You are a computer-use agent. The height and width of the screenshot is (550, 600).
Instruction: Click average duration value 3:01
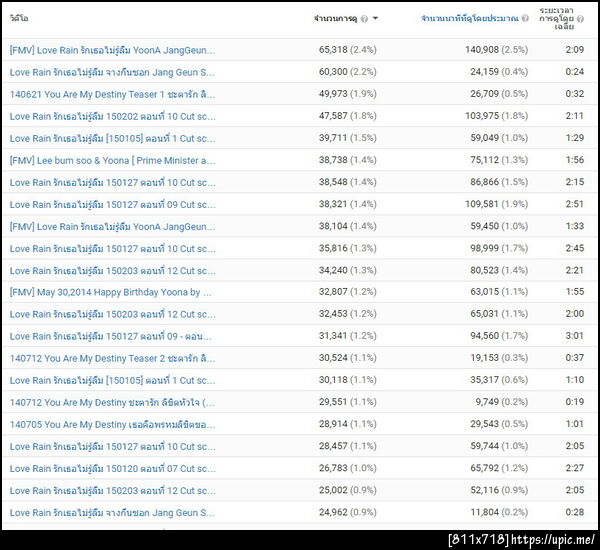(575, 336)
